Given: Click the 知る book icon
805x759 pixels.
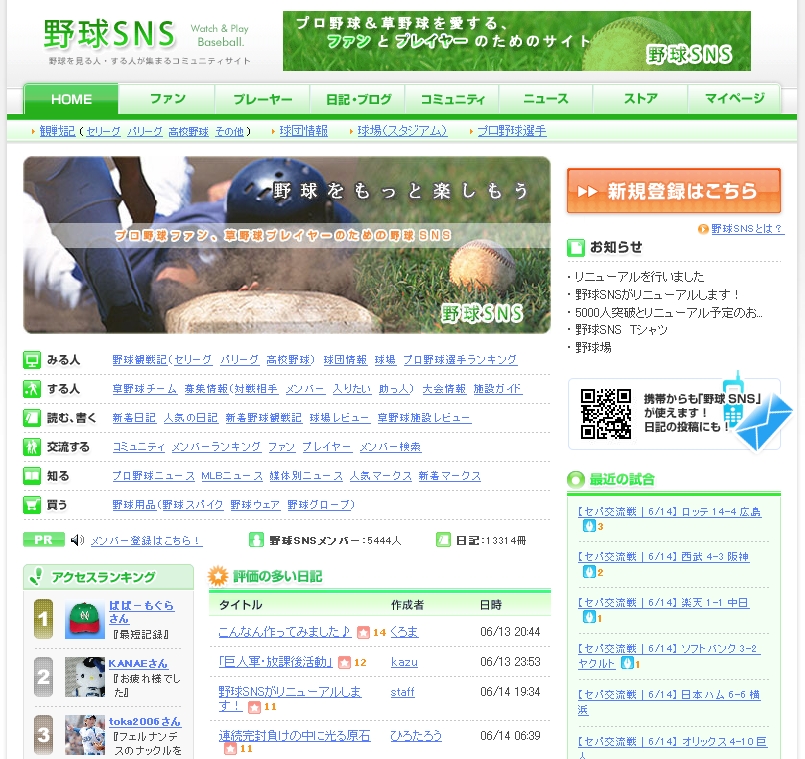Looking at the screenshot, I should 31,476.
